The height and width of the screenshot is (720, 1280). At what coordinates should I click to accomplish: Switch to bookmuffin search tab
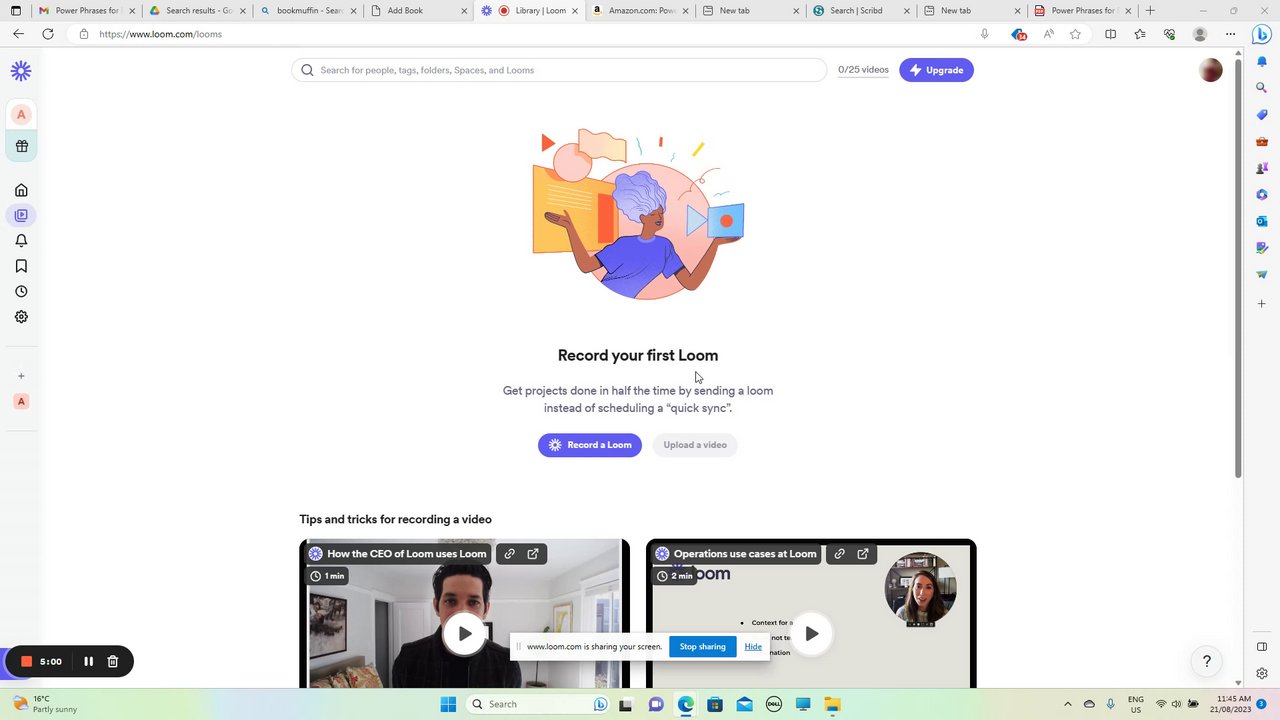[308, 11]
